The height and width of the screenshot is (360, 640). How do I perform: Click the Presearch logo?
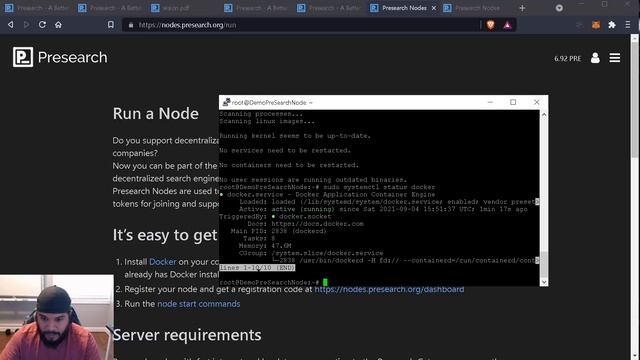tap(60, 57)
